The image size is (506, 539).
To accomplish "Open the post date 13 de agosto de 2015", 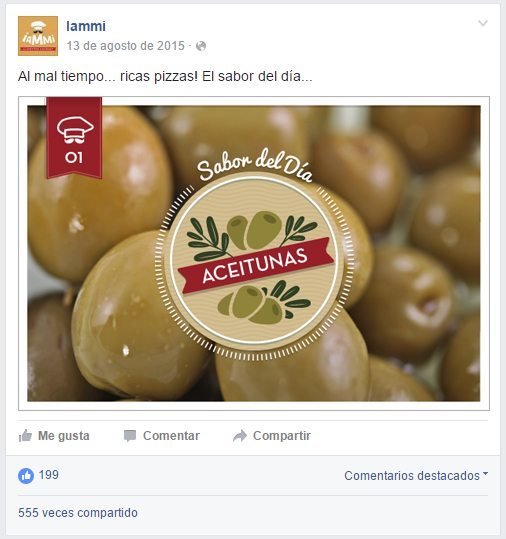I will pos(125,46).
